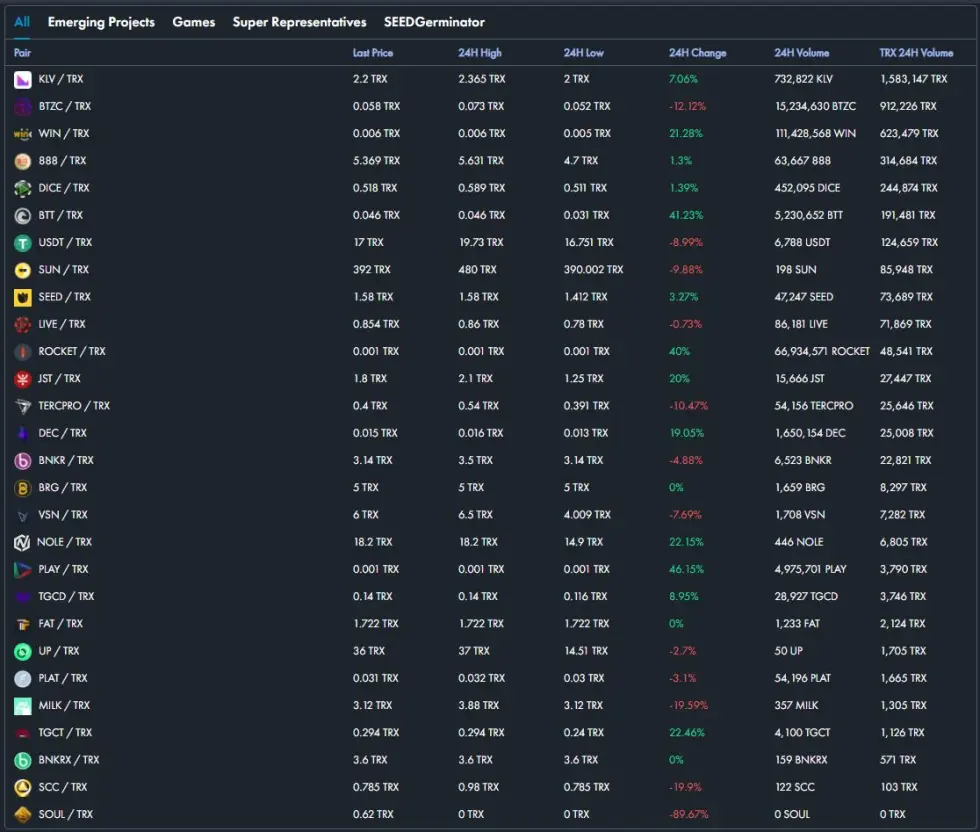The width and height of the screenshot is (980, 832).
Task: Click the ROCKET token icon
Action: click(22, 352)
